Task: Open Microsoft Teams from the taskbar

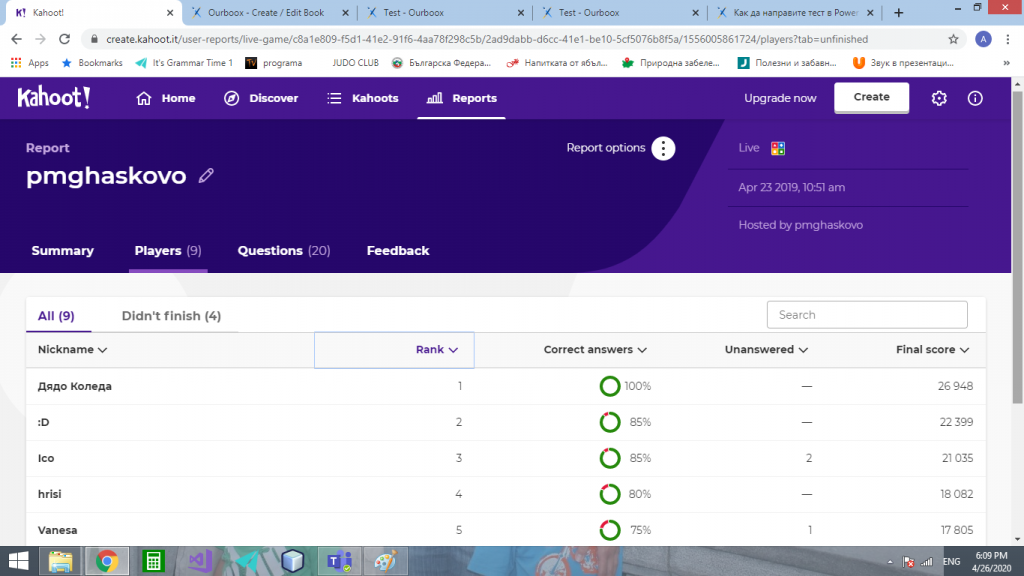Action: pyautogui.click(x=339, y=561)
